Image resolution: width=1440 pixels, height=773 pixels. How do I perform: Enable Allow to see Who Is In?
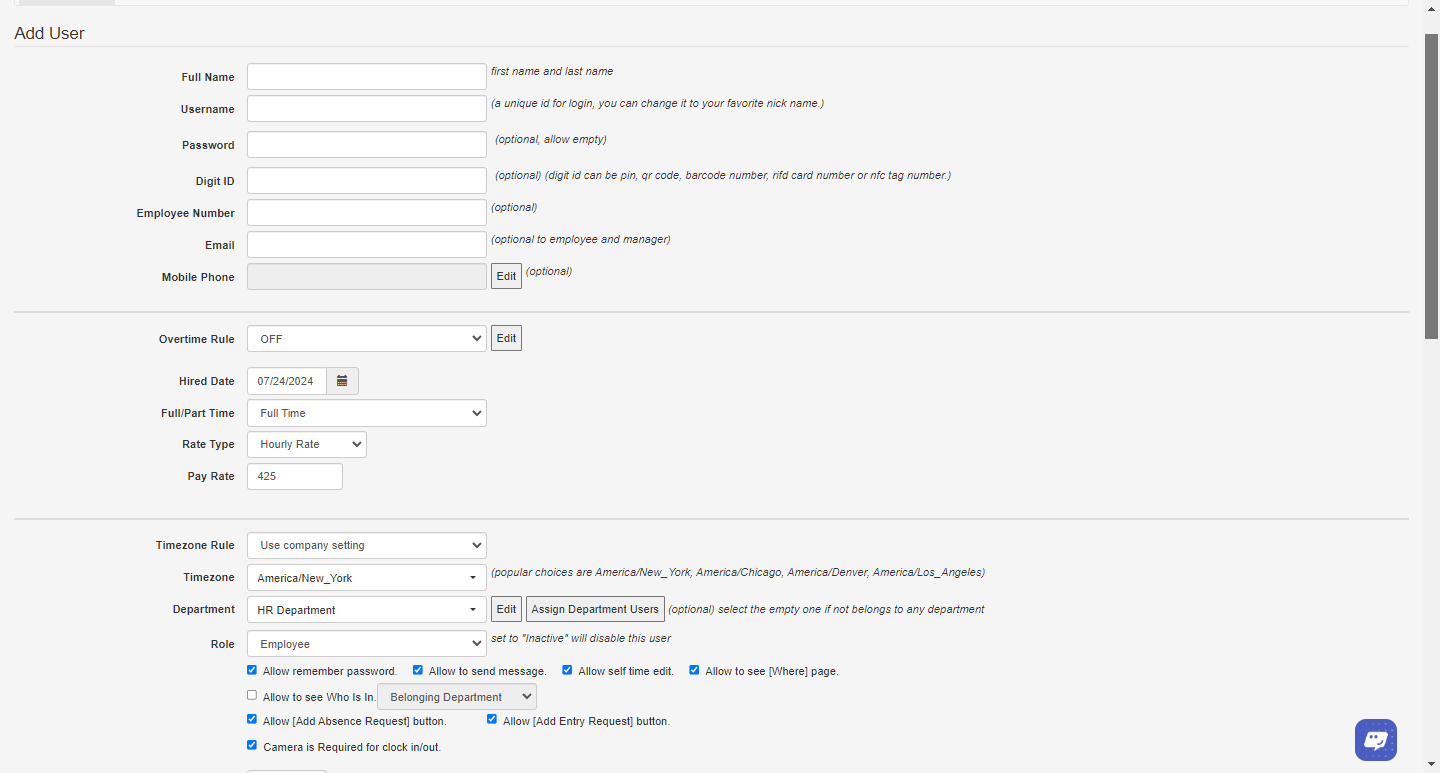(252, 695)
